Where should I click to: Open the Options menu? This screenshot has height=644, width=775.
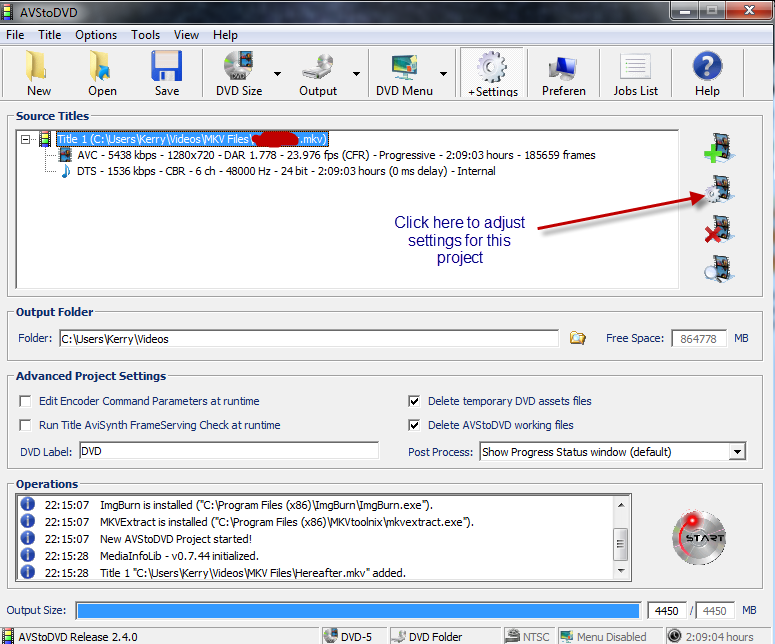point(96,35)
